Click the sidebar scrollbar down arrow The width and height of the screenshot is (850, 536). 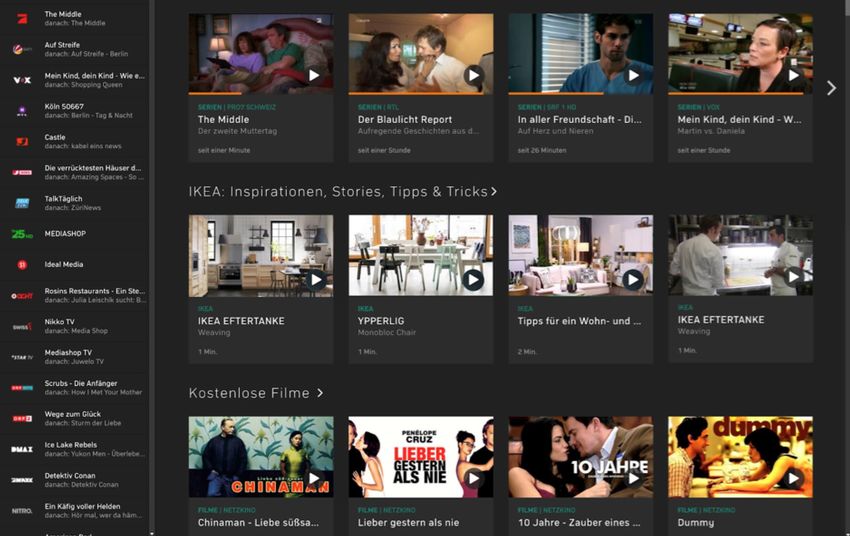pyautogui.click(x=151, y=533)
